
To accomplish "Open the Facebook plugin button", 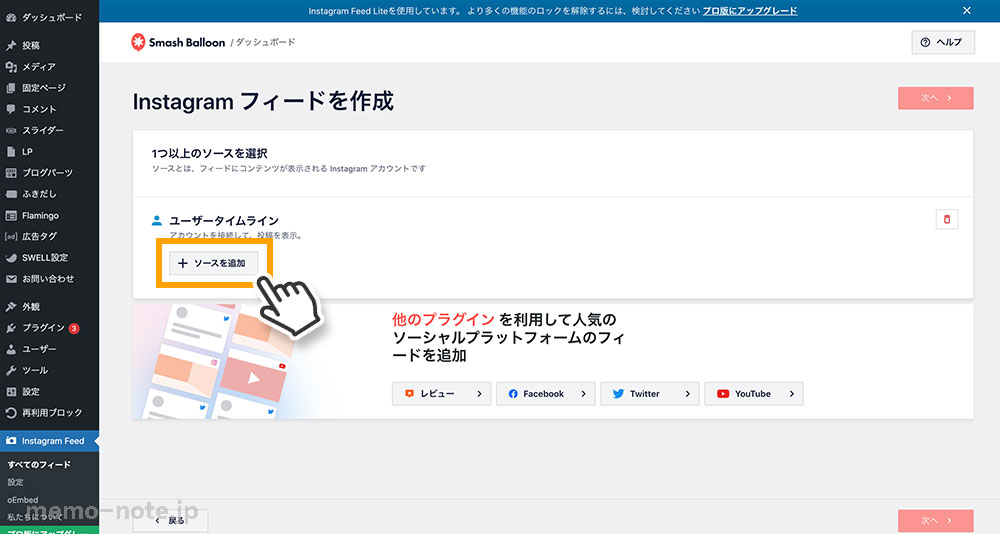I will 545,394.
